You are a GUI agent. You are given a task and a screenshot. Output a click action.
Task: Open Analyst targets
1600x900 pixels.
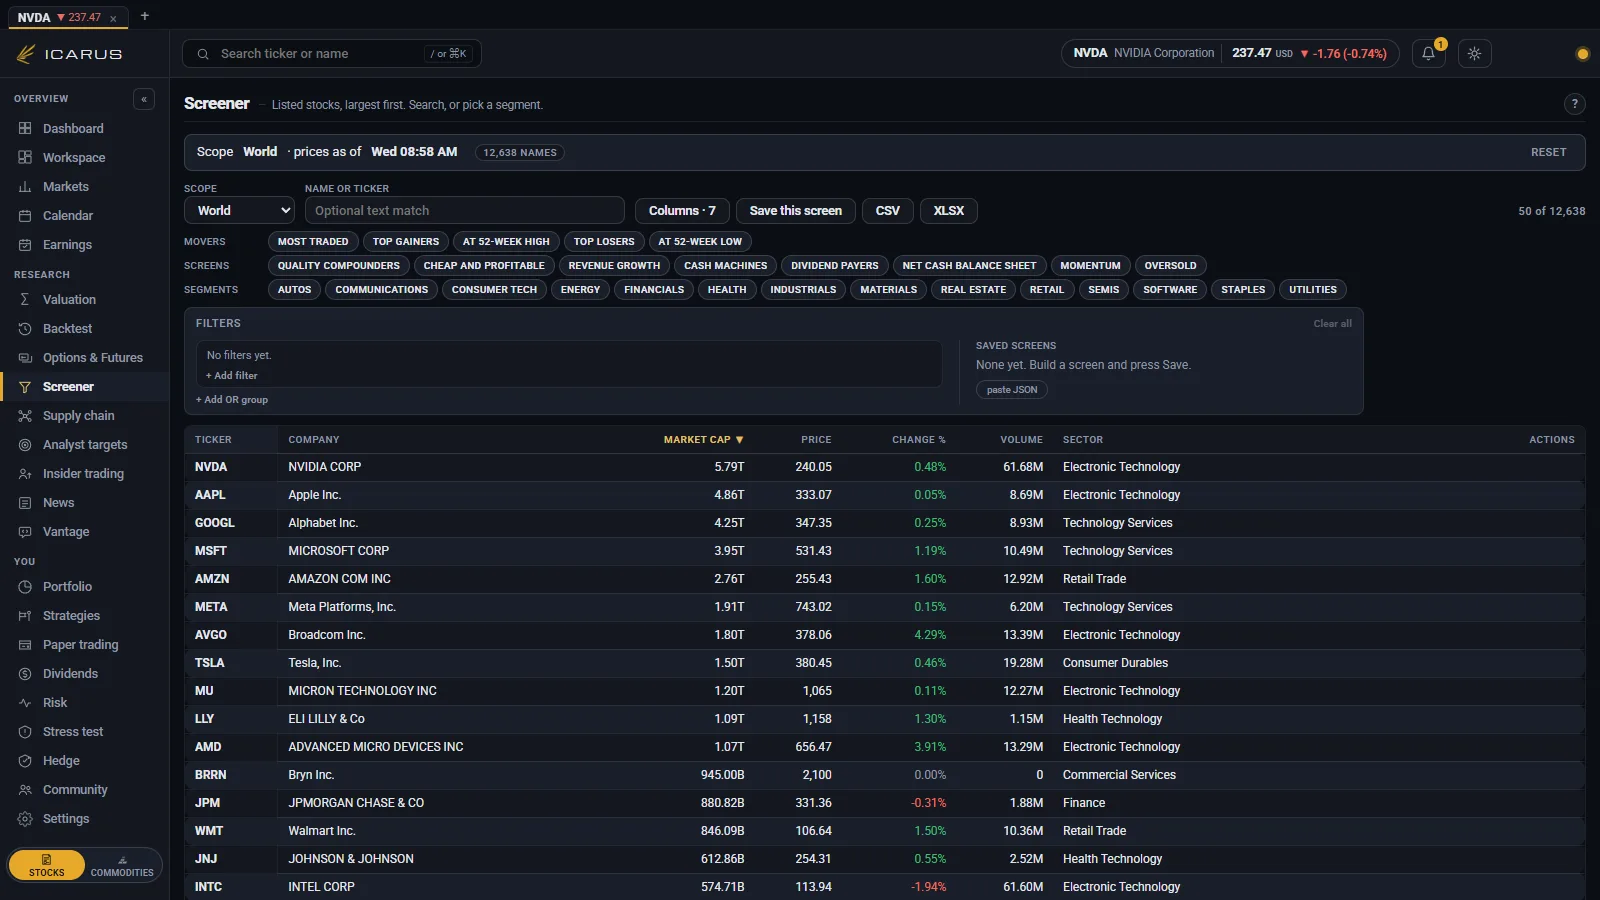point(85,444)
